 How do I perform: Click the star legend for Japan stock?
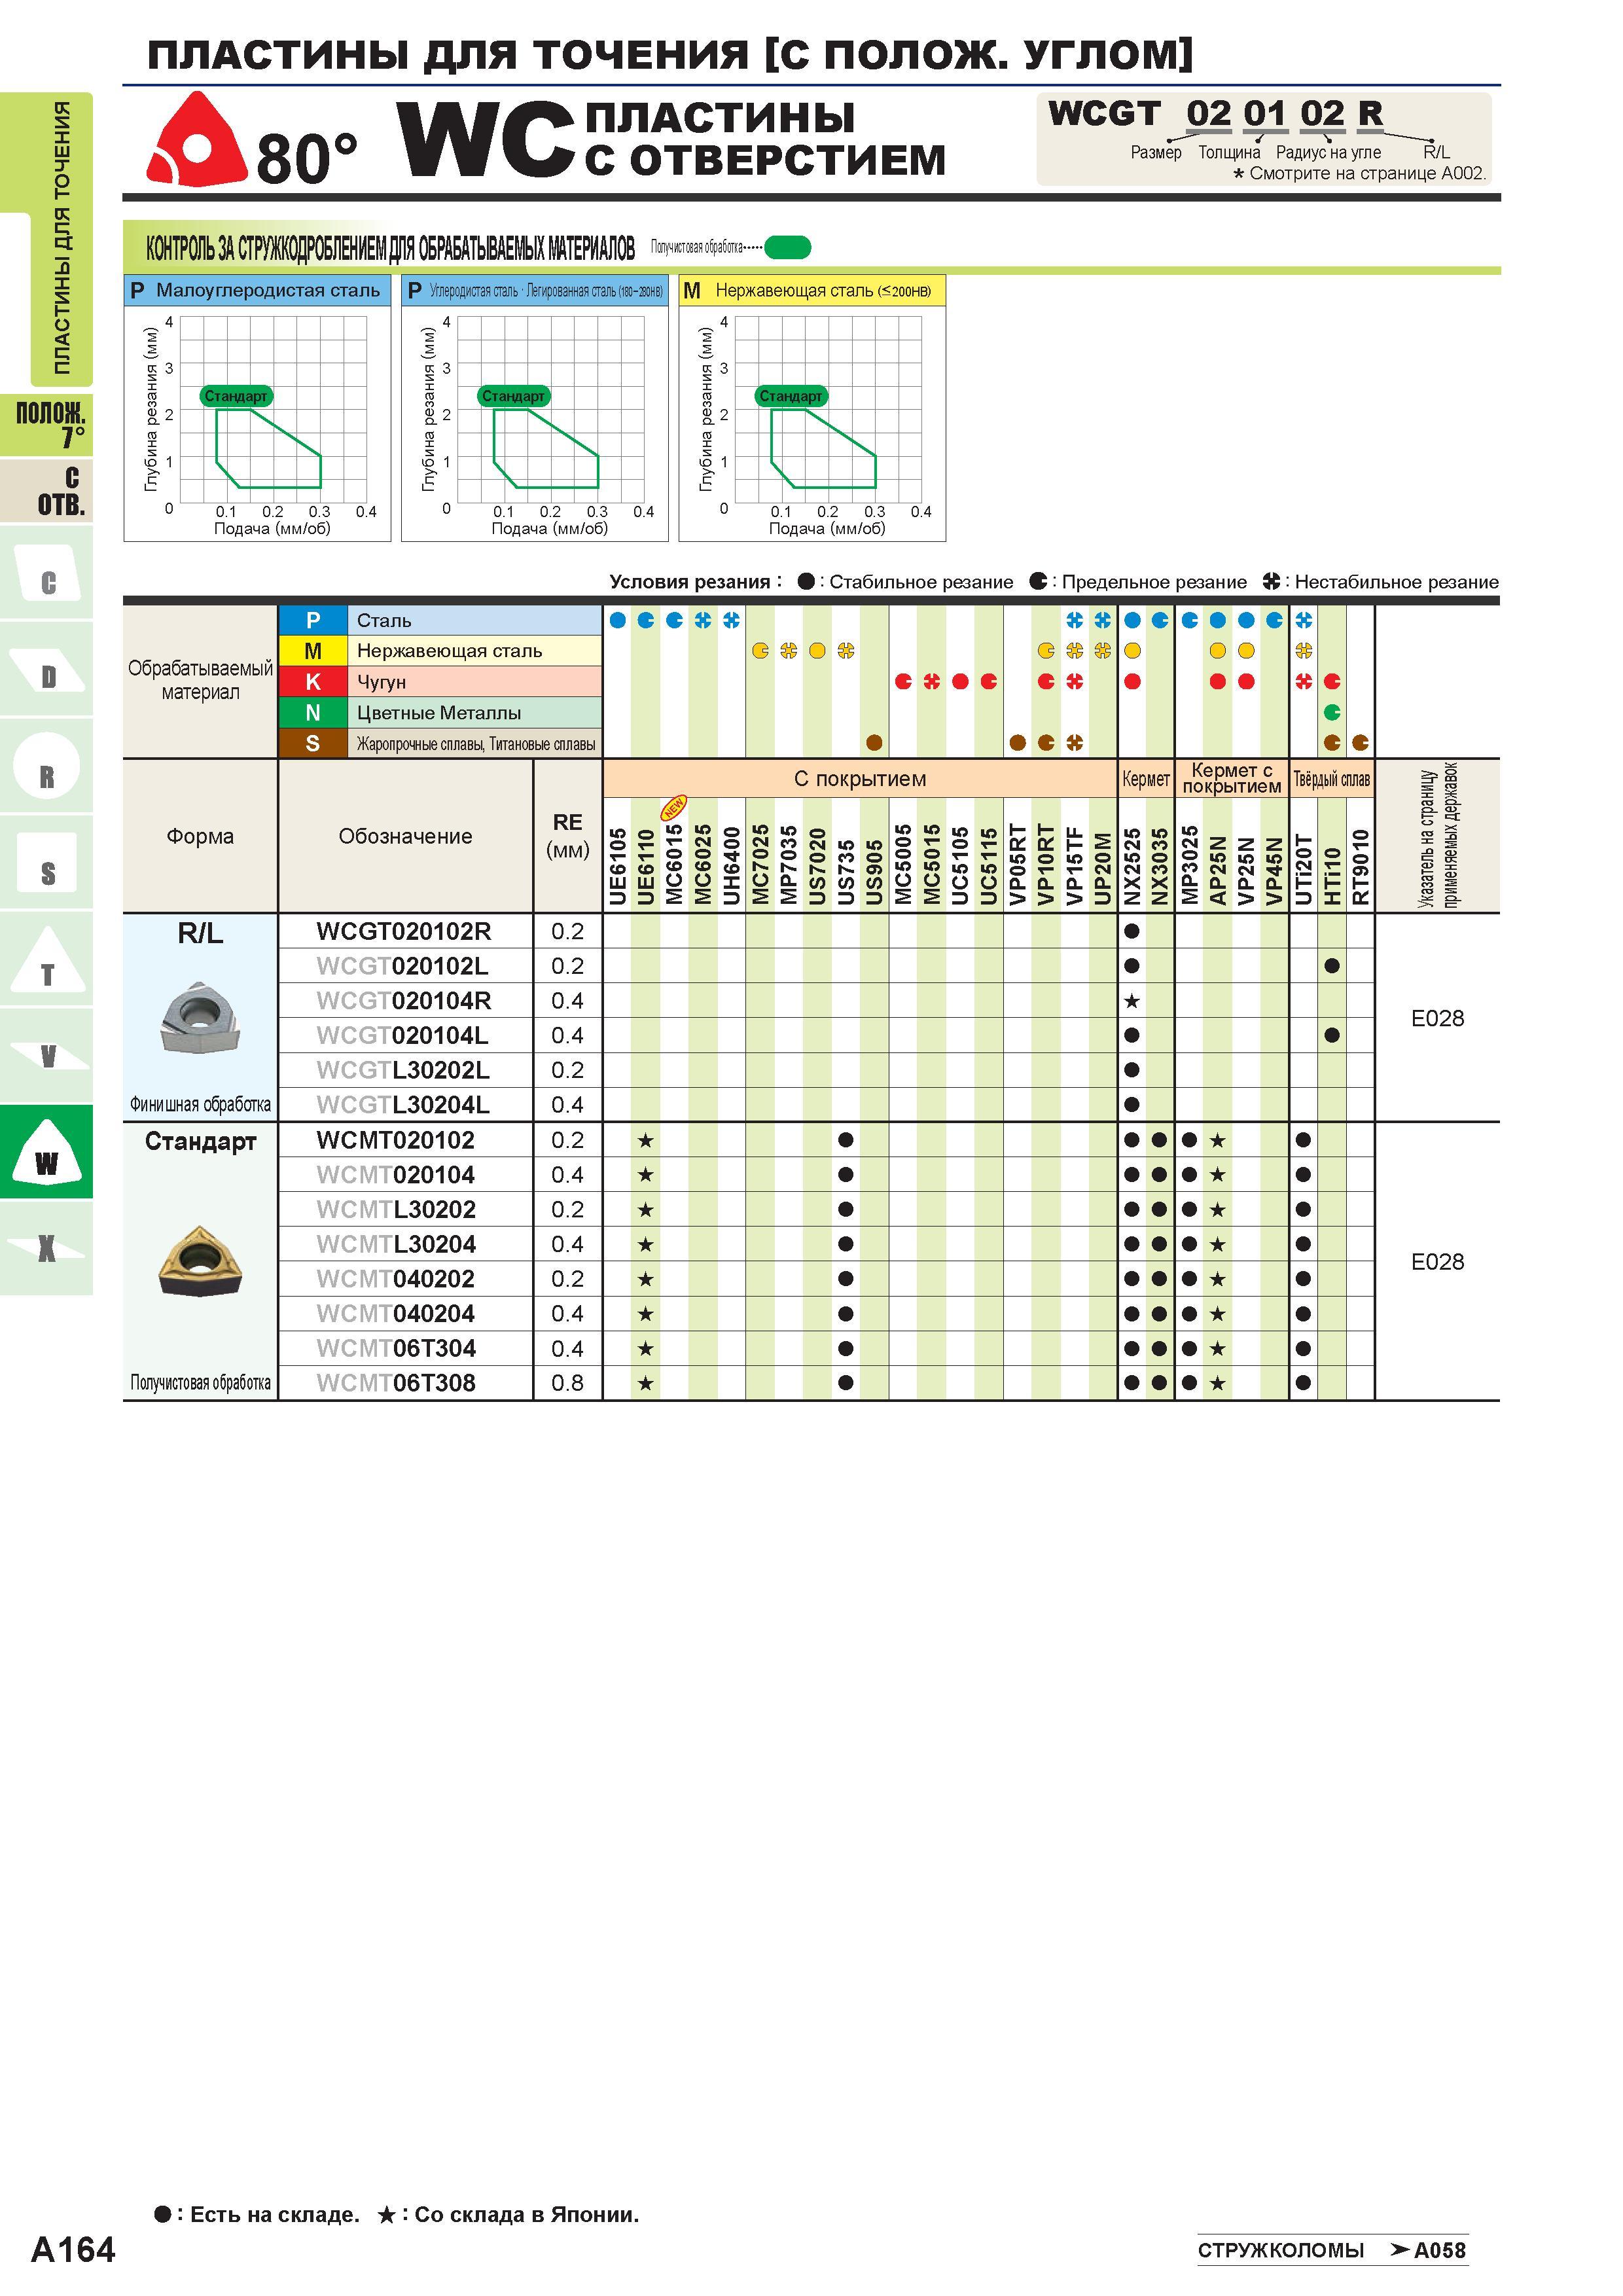[x=387, y=2215]
